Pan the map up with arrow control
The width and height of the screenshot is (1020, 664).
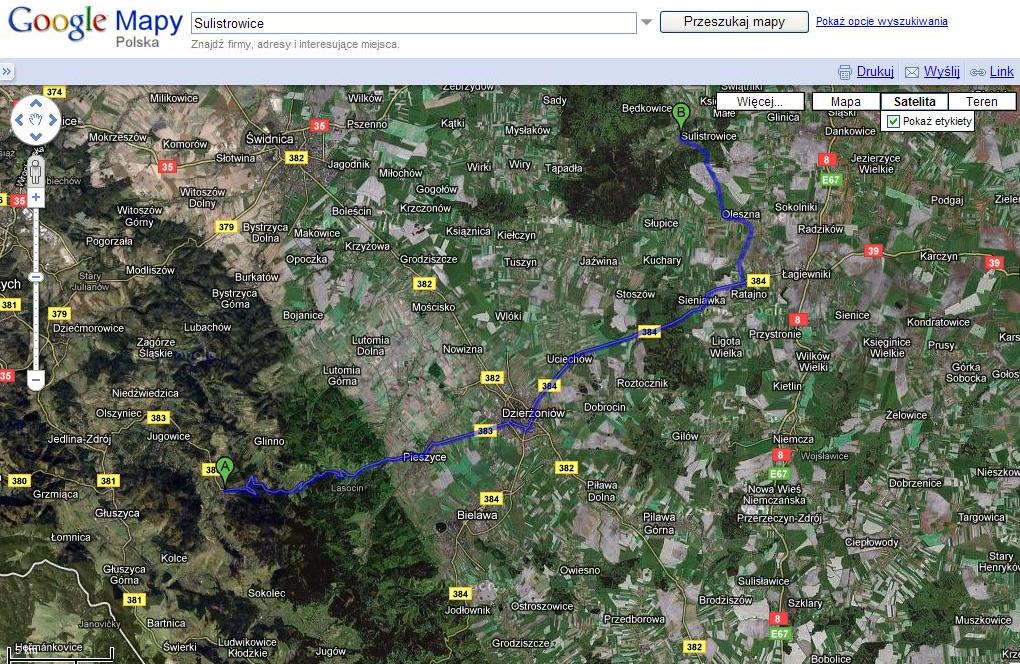pyautogui.click(x=36, y=103)
